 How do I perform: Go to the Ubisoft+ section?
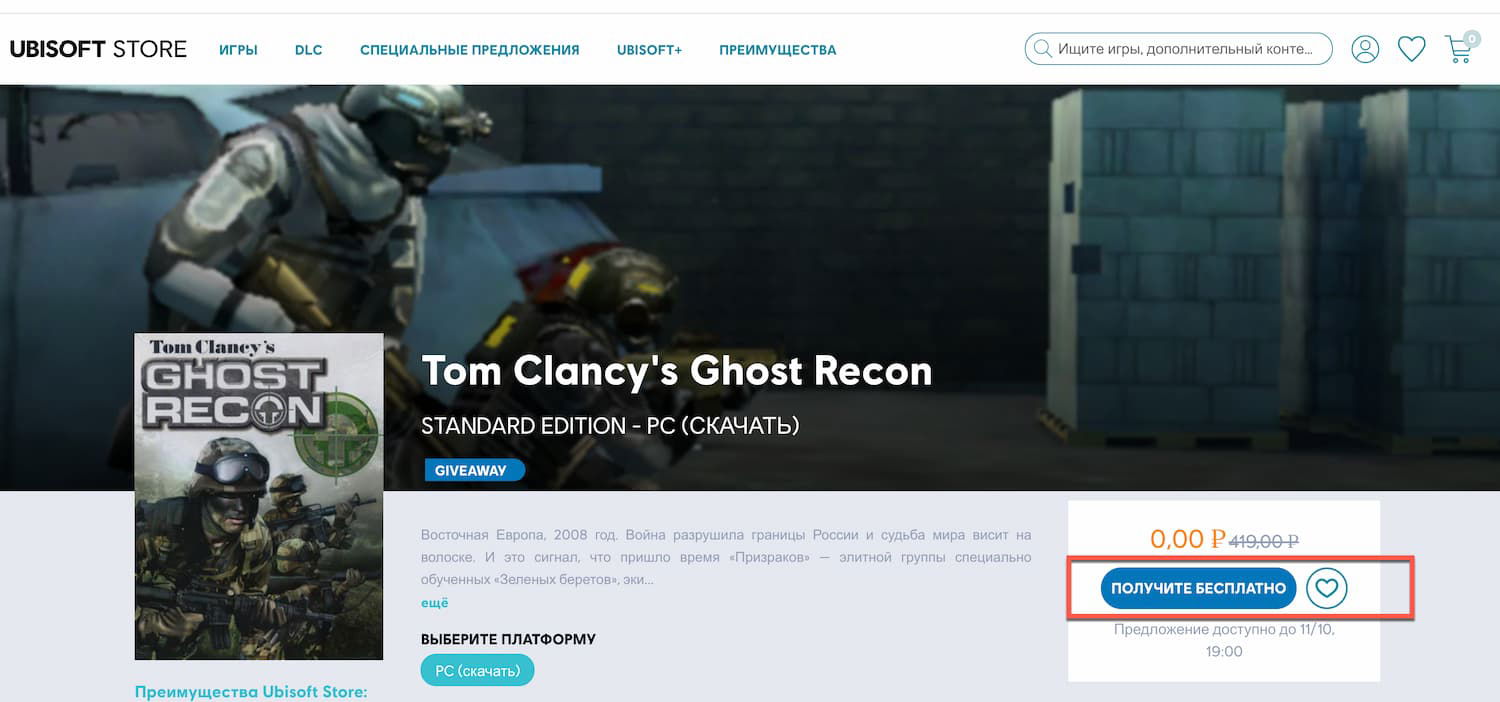click(649, 50)
